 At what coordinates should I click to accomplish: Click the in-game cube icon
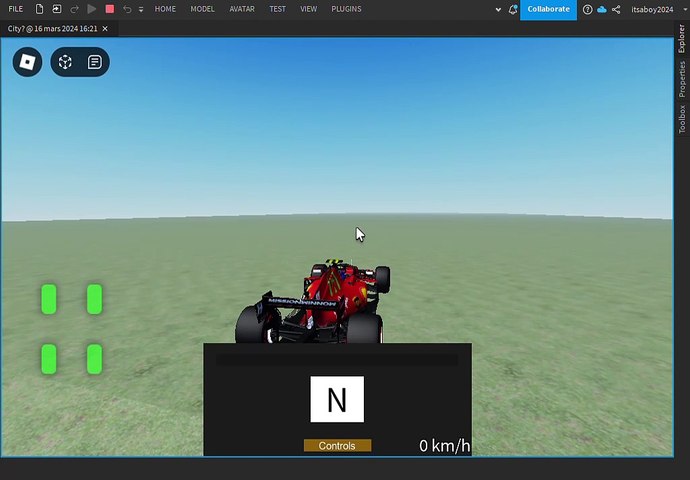coord(65,62)
